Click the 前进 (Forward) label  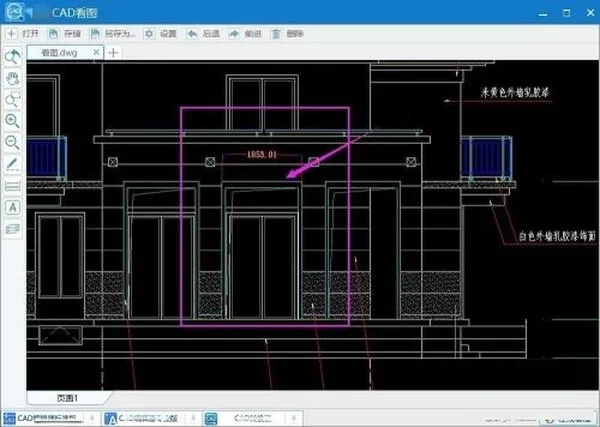253,34
